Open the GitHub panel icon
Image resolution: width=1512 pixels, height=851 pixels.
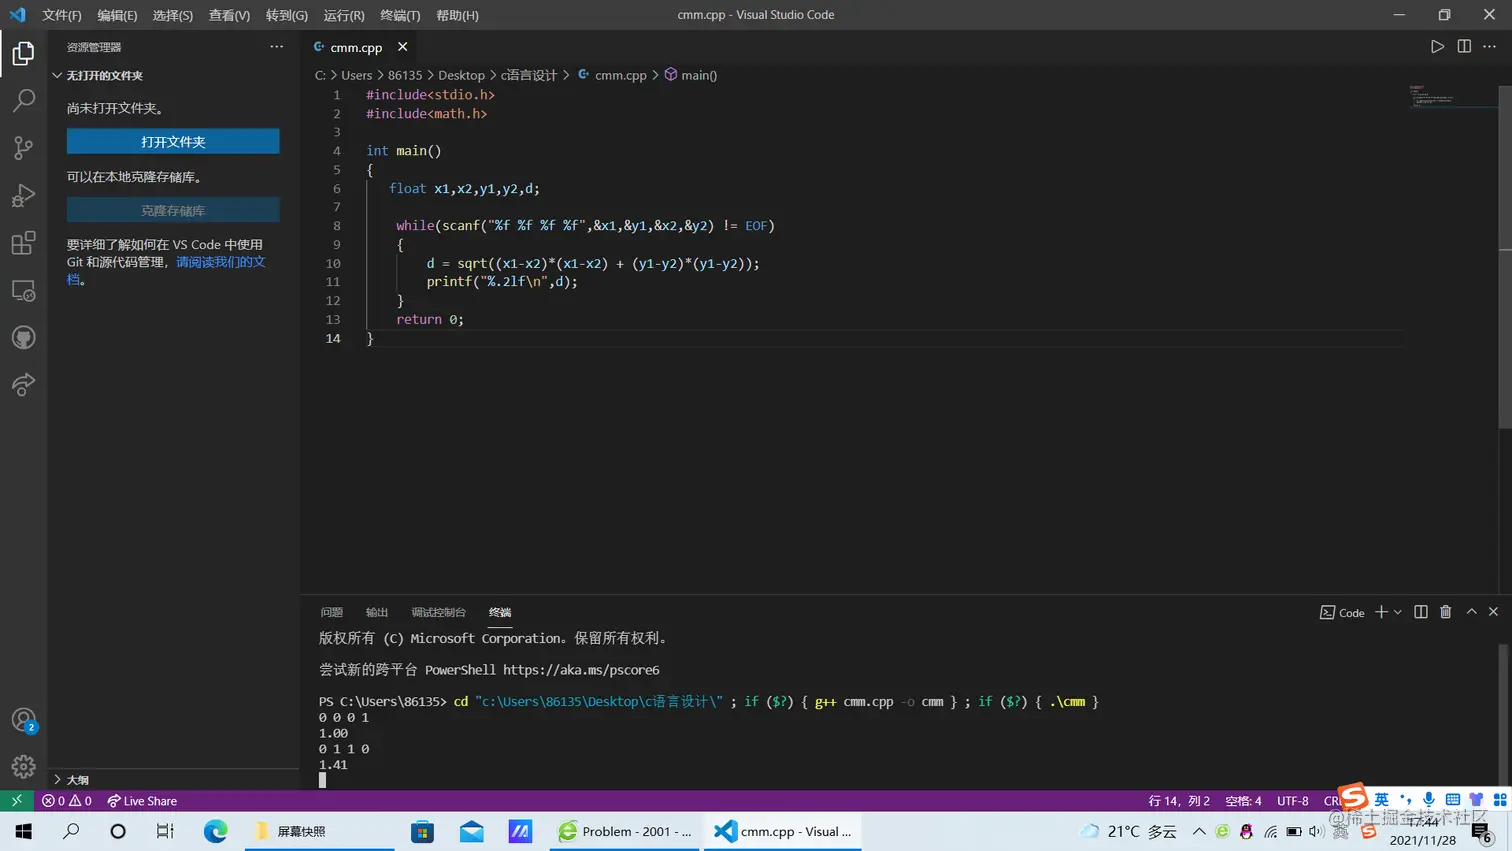click(x=23, y=338)
